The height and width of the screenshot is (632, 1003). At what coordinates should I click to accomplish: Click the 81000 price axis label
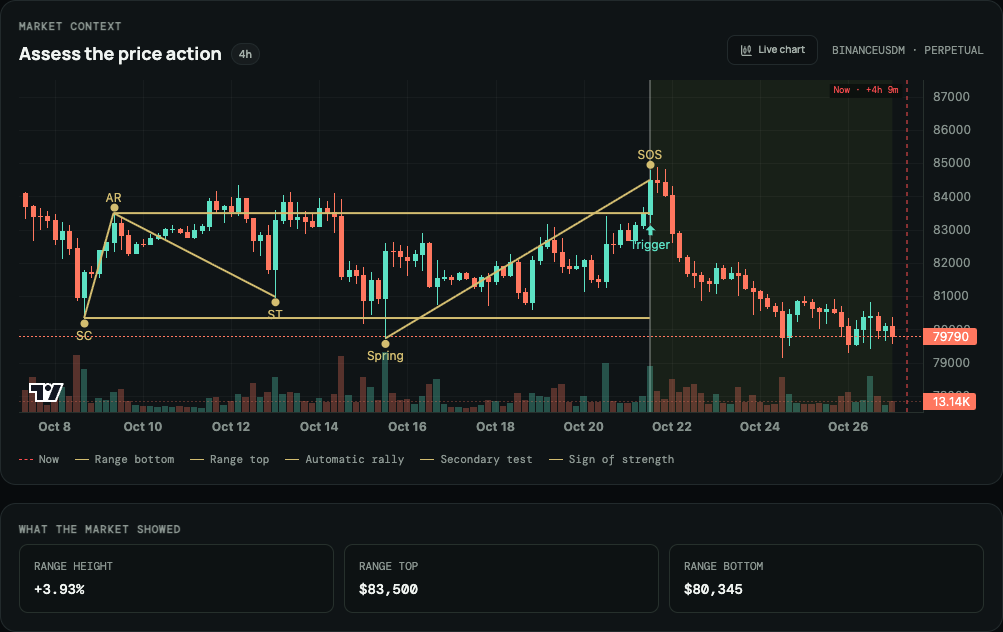(951, 296)
